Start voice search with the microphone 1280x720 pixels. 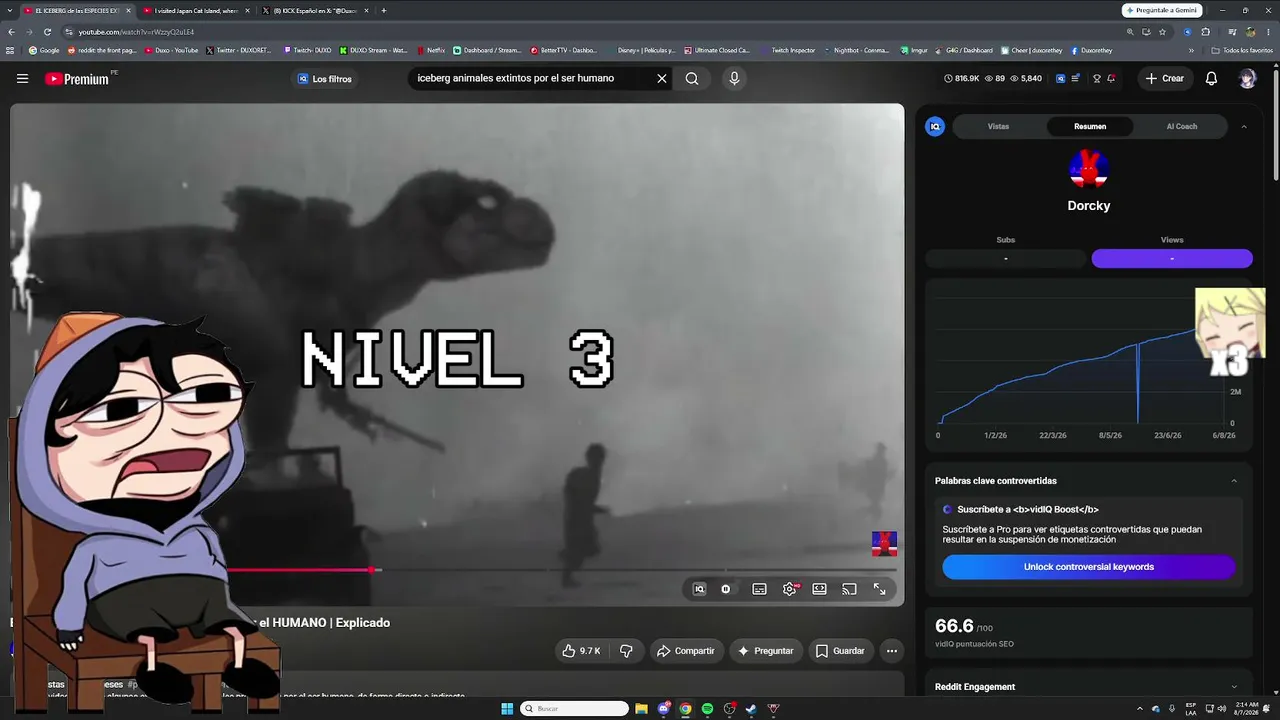[x=734, y=78]
